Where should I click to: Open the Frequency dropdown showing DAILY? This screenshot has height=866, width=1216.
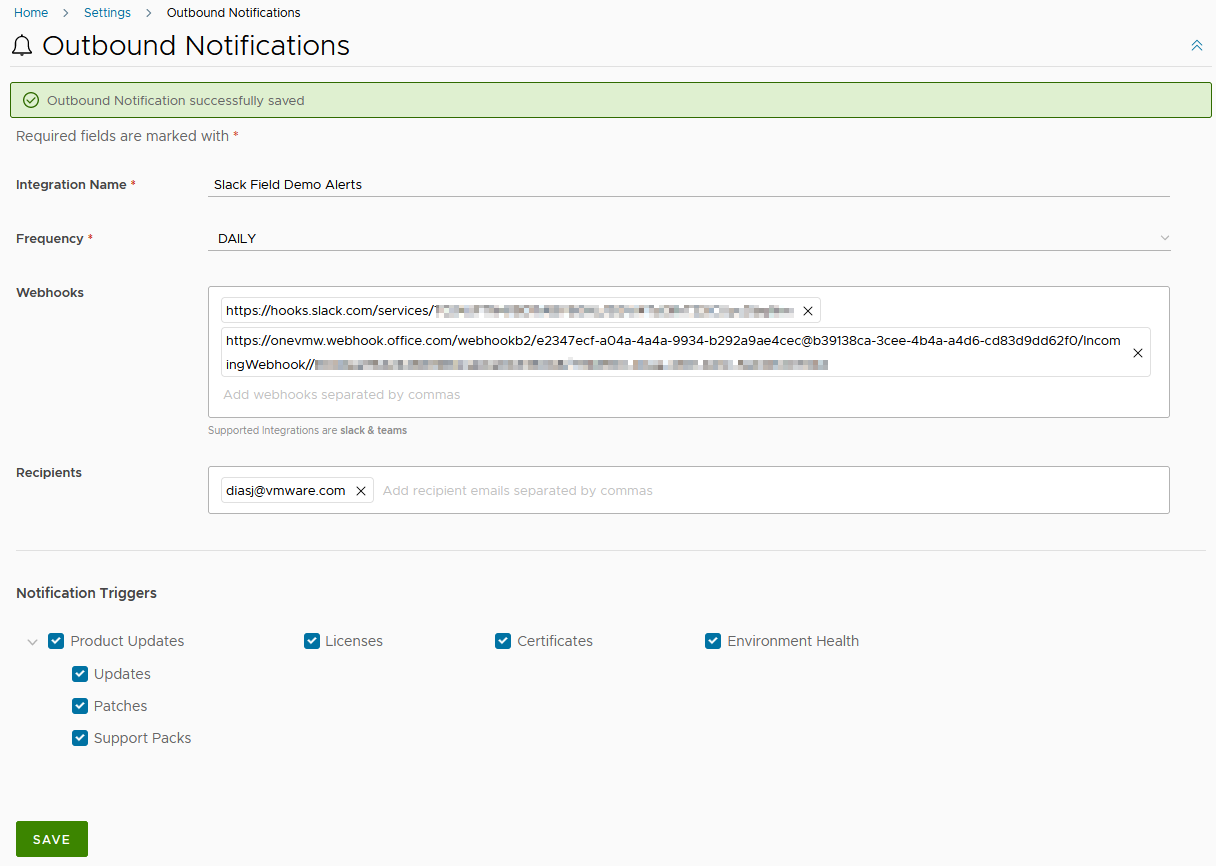point(689,239)
